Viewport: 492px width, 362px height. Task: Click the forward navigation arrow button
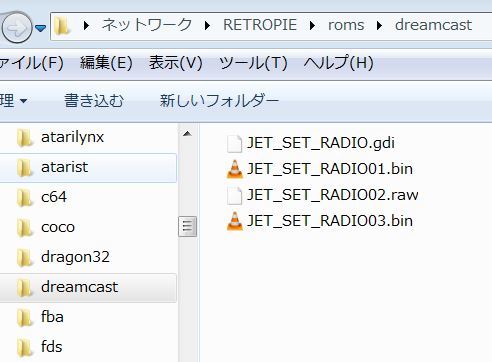pyautogui.click(x=17, y=28)
